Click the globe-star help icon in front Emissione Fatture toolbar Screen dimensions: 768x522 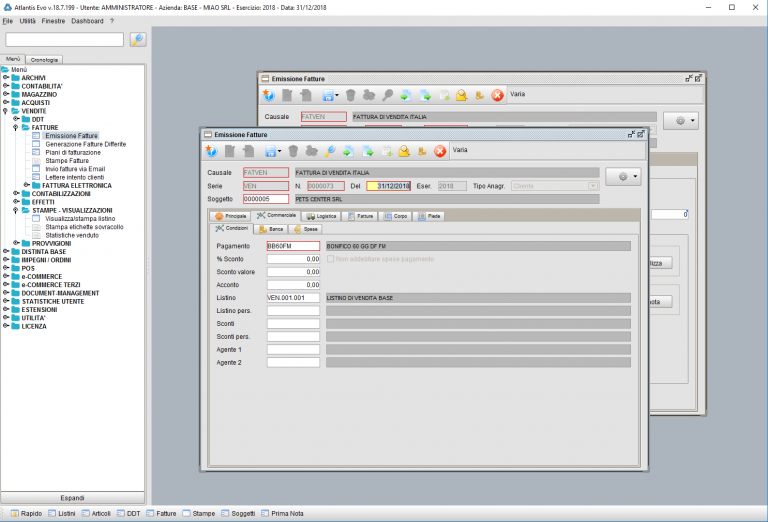tap(211, 151)
